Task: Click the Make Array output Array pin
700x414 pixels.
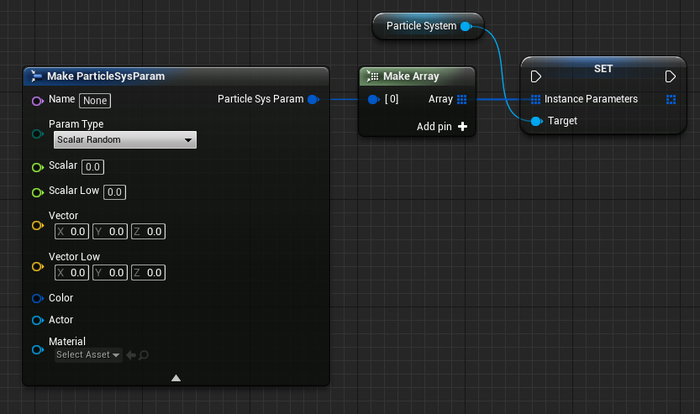Action: coord(462,99)
